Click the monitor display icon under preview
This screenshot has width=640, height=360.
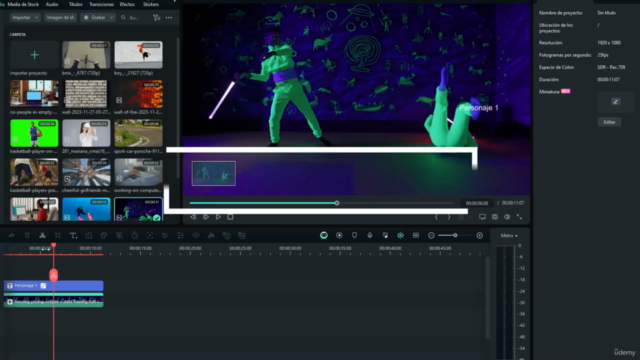point(482,217)
